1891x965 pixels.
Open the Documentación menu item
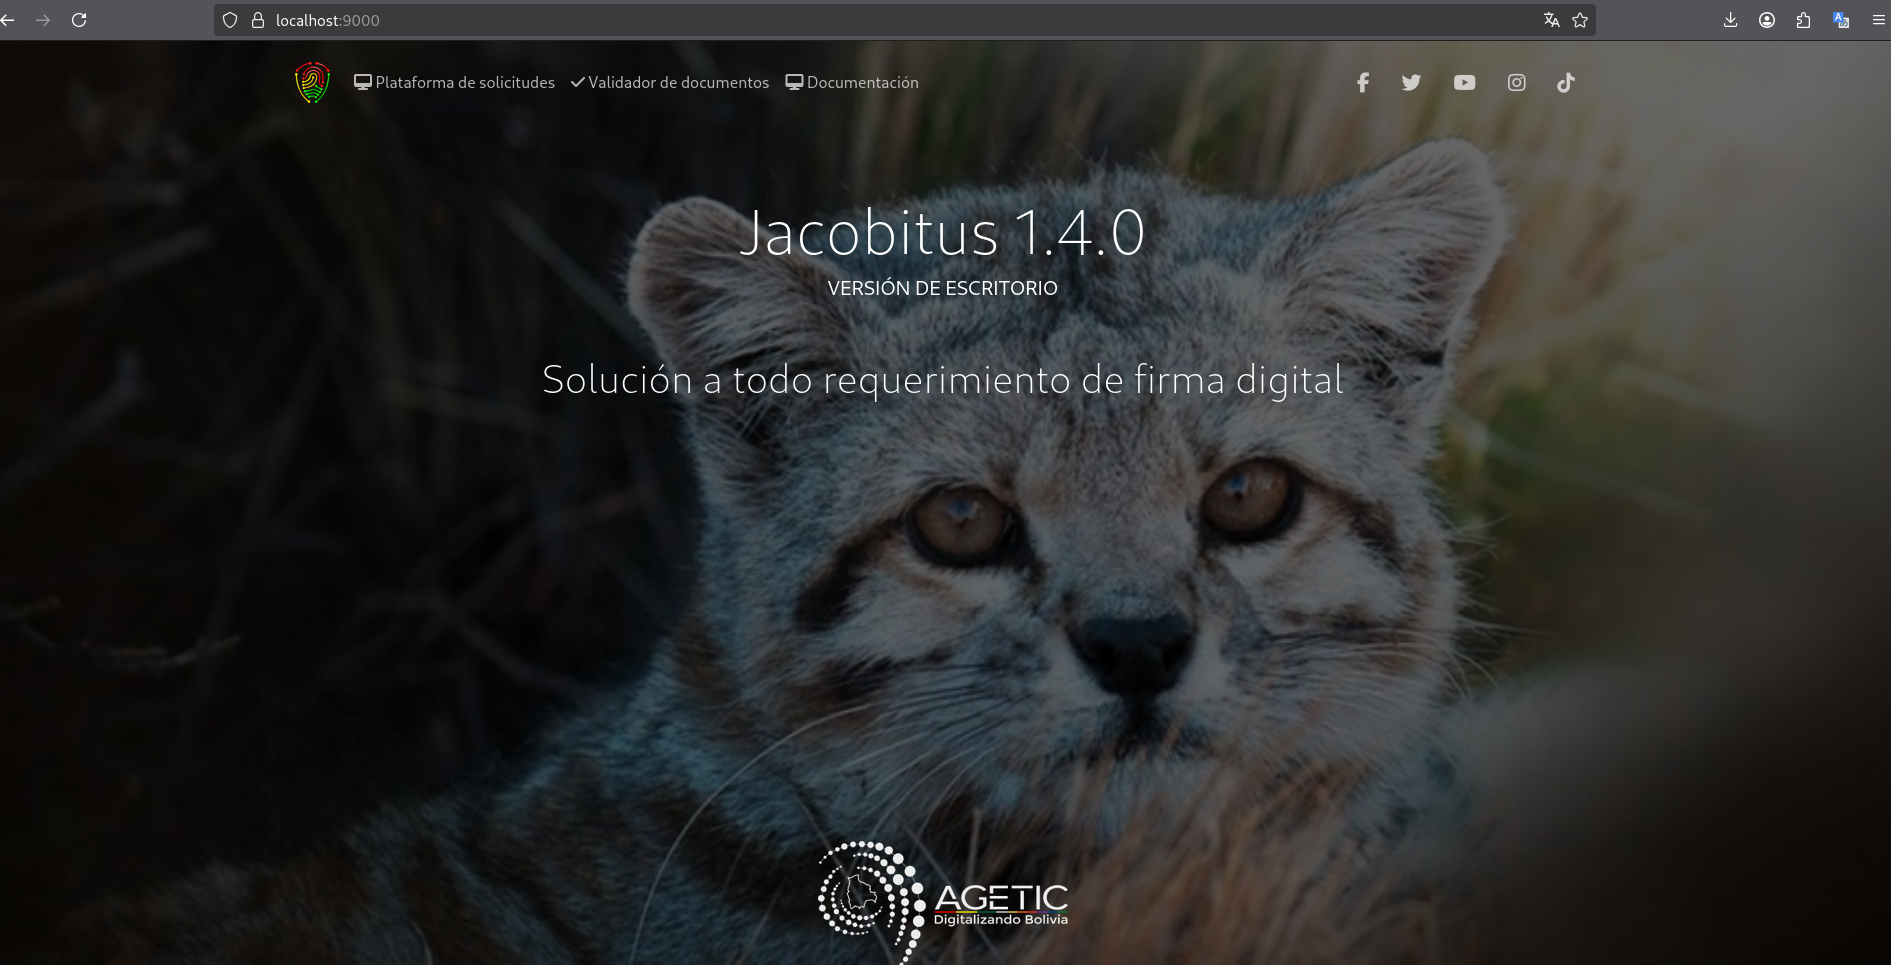[x=852, y=83]
